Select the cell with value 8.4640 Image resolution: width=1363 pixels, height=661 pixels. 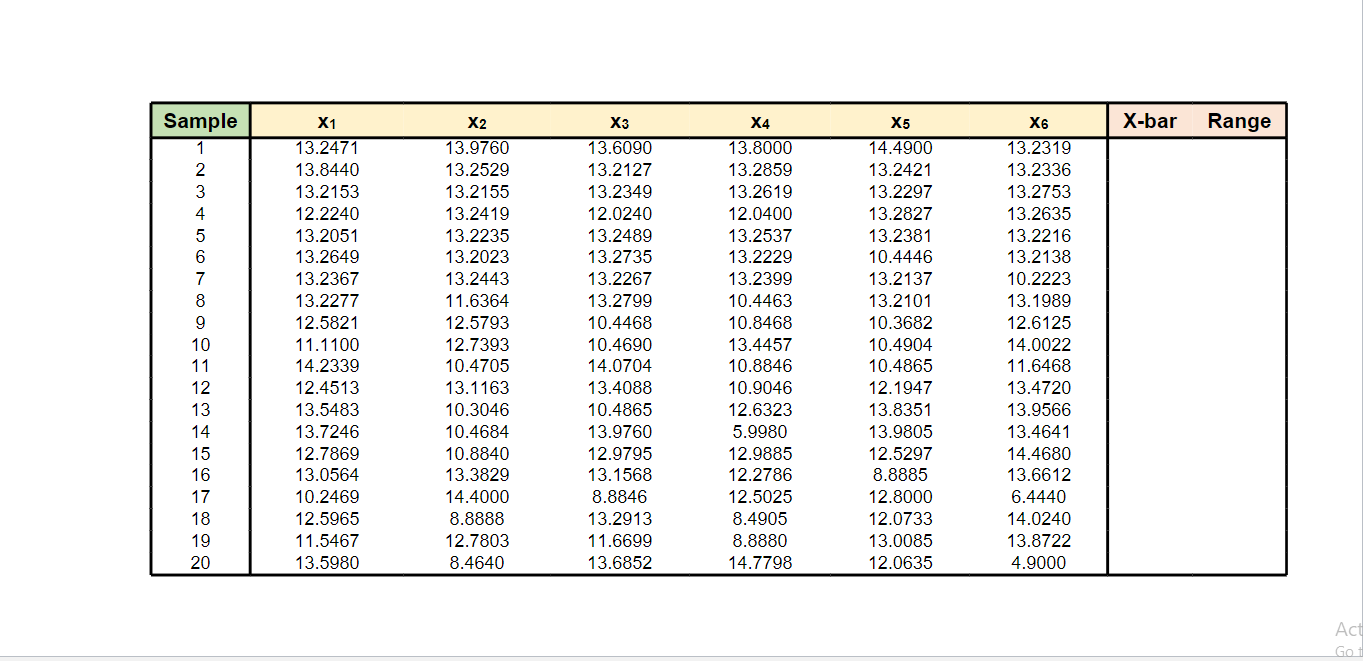pyautogui.click(x=477, y=562)
